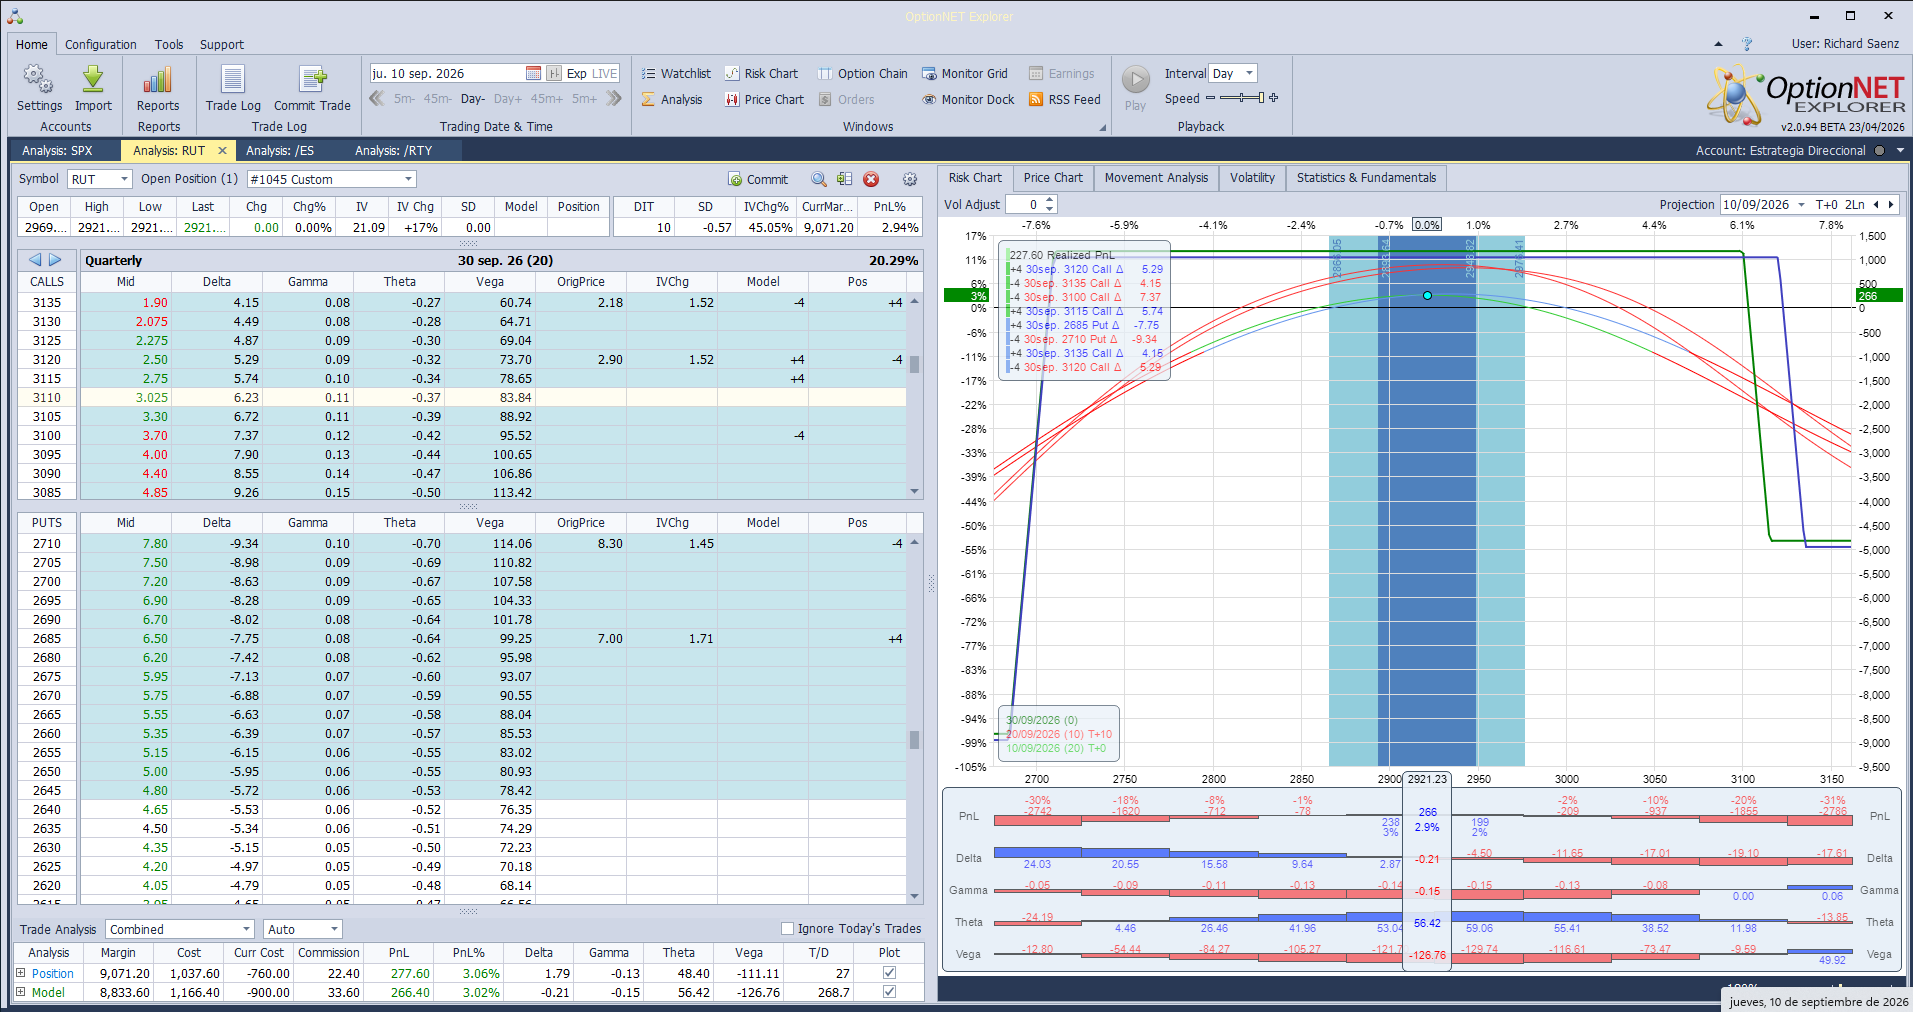
Task: Step forward 5 minutes with 5m+
Action: (x=584, y=98)
